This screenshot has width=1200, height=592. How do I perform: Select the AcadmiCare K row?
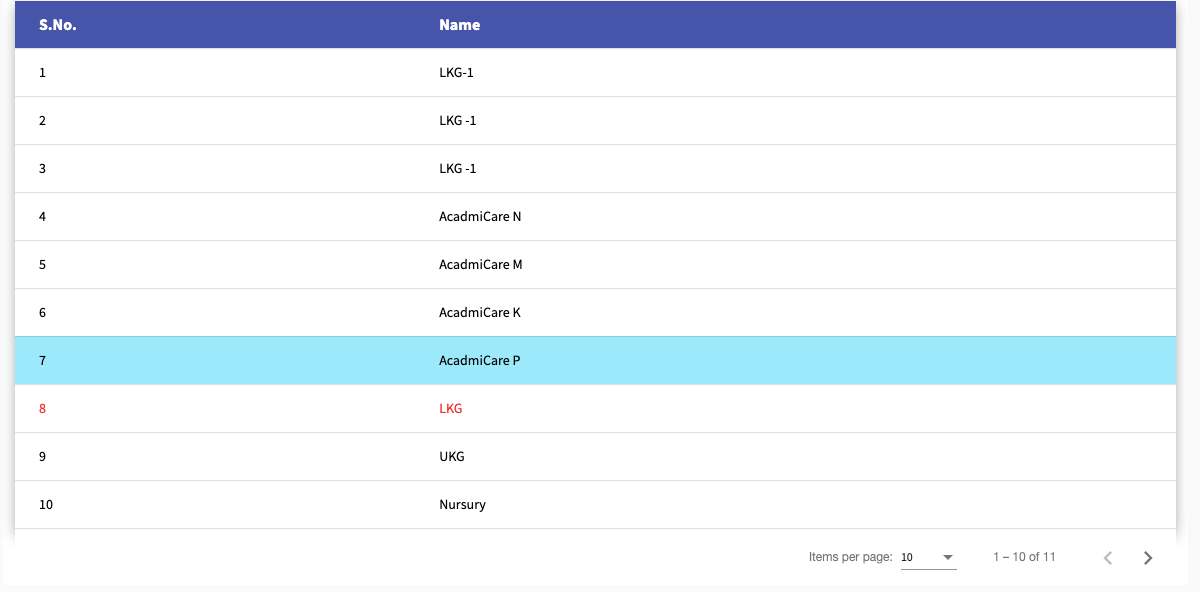(480, 312)
